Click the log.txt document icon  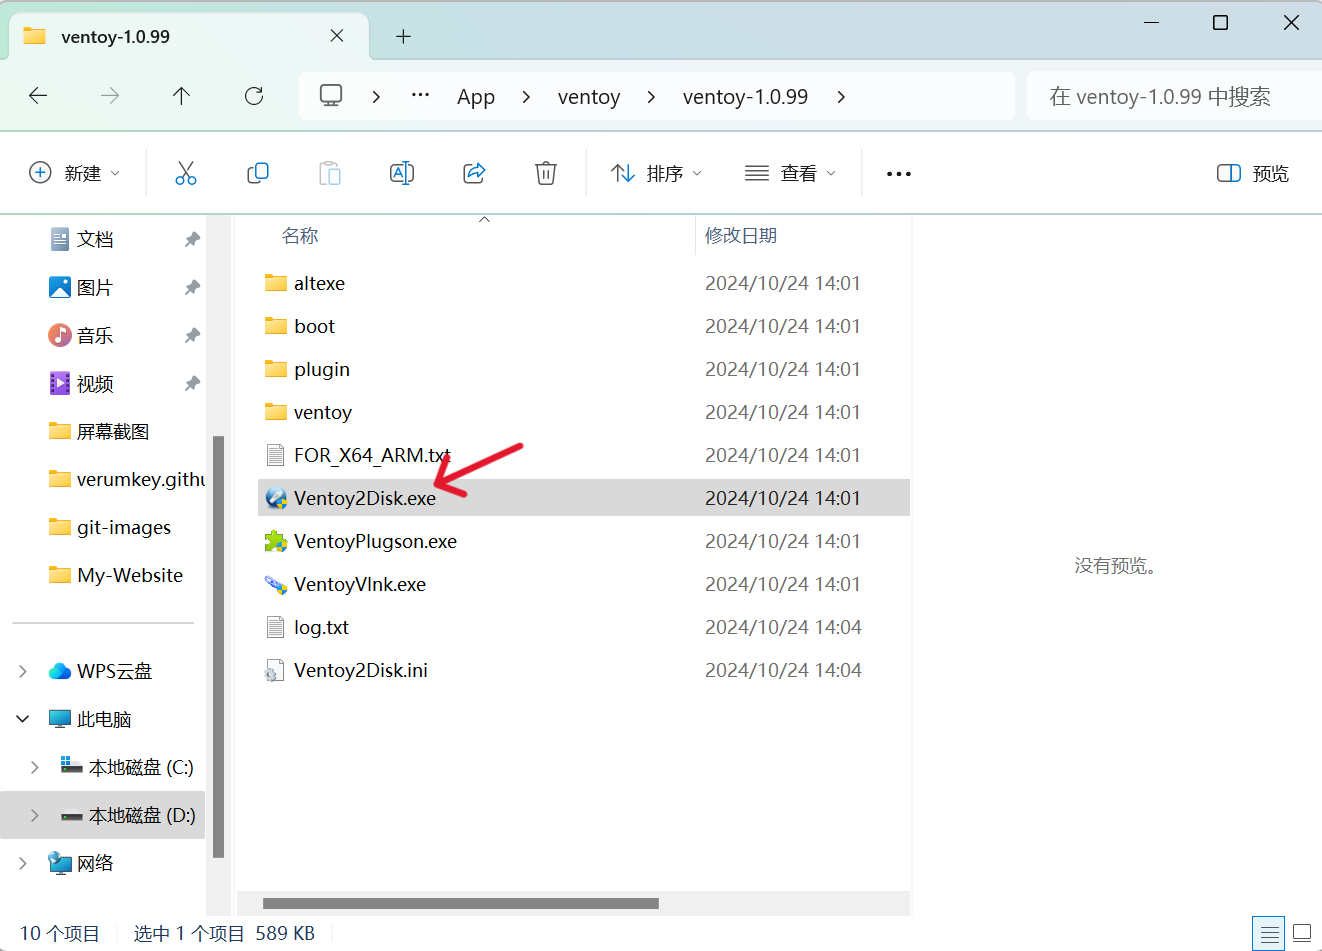coord(275,627)
